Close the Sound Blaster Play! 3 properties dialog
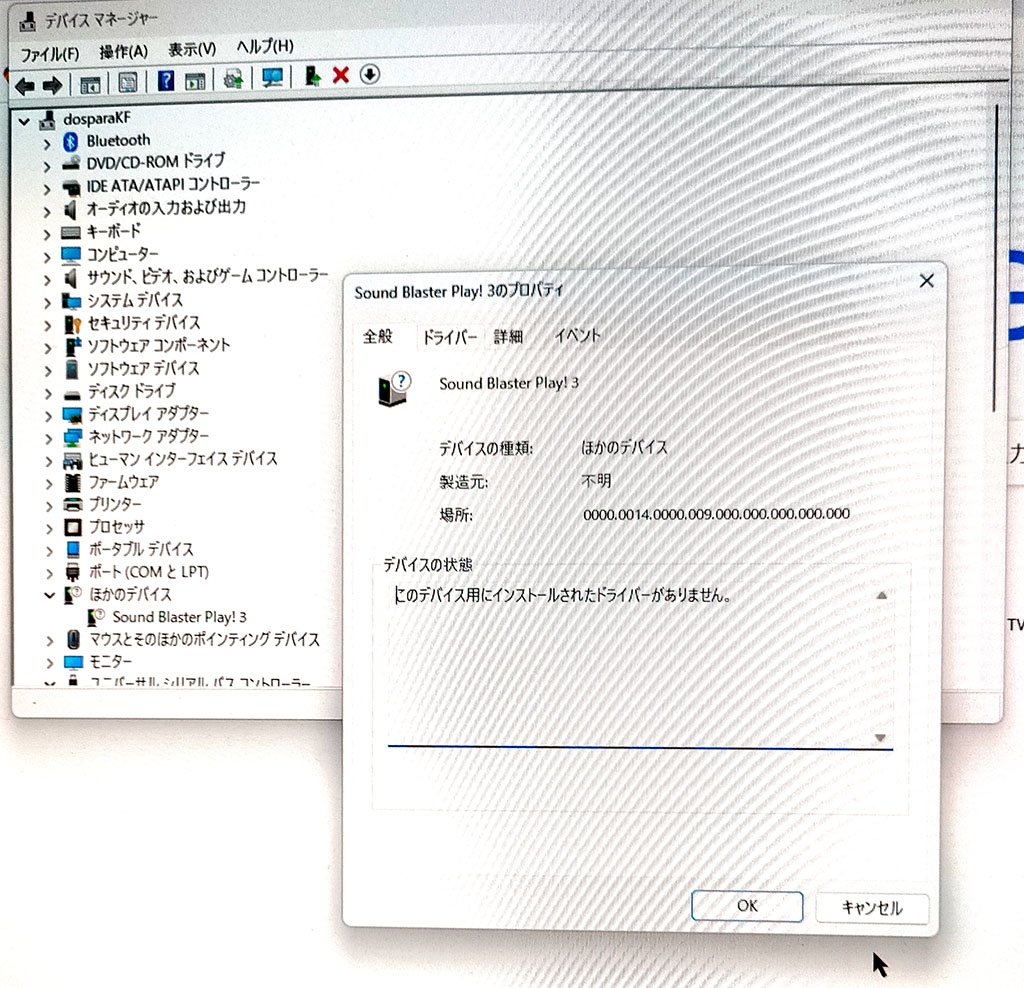The height and width of the screenshot is (988, 1024). coord(926,281)
